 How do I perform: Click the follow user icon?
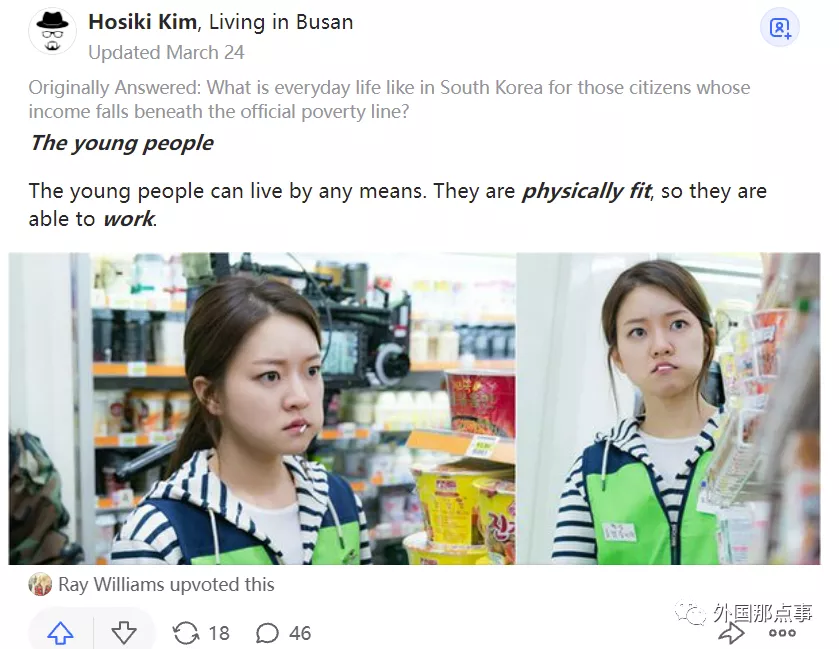[x=780, y=28]
